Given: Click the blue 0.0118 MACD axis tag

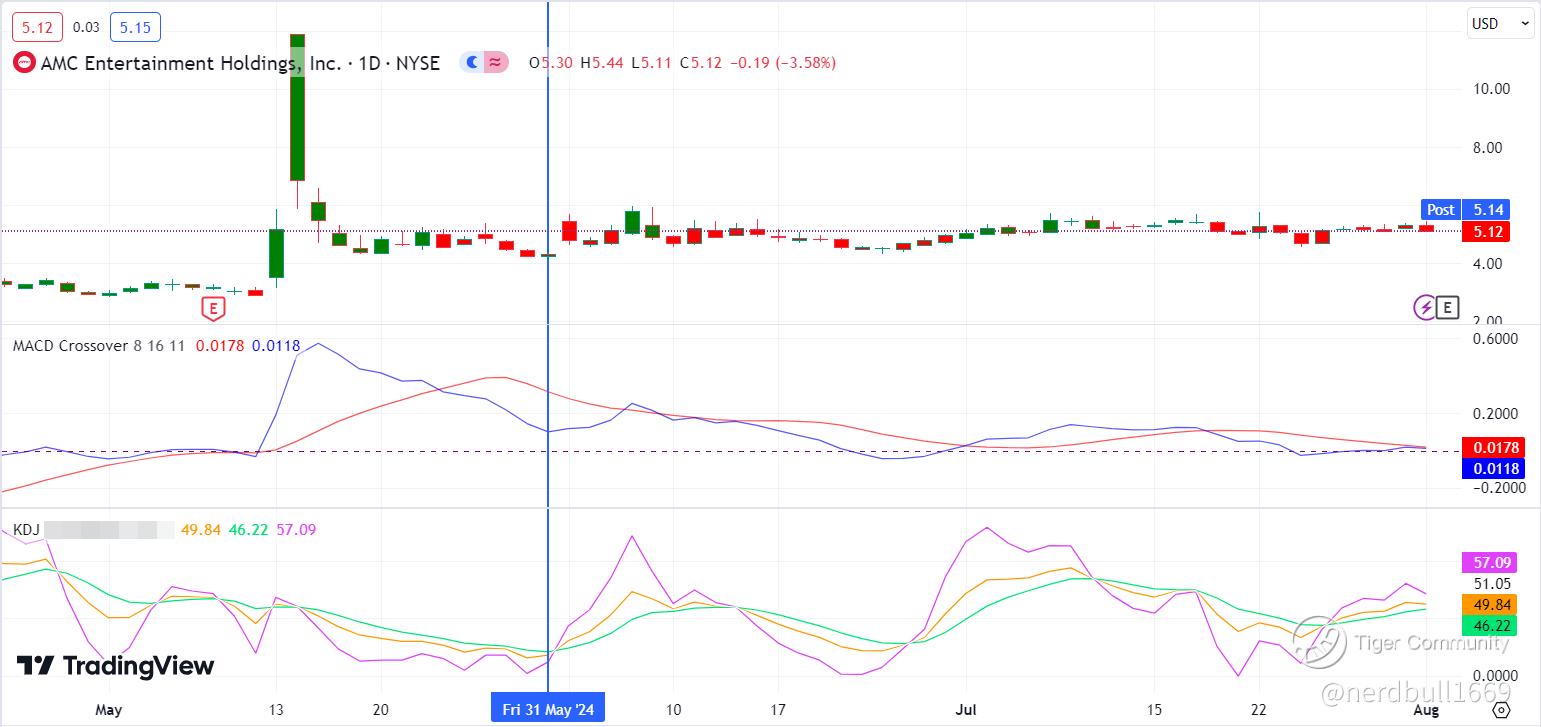Looking at the screenshot, I should tap(1492, 468).
